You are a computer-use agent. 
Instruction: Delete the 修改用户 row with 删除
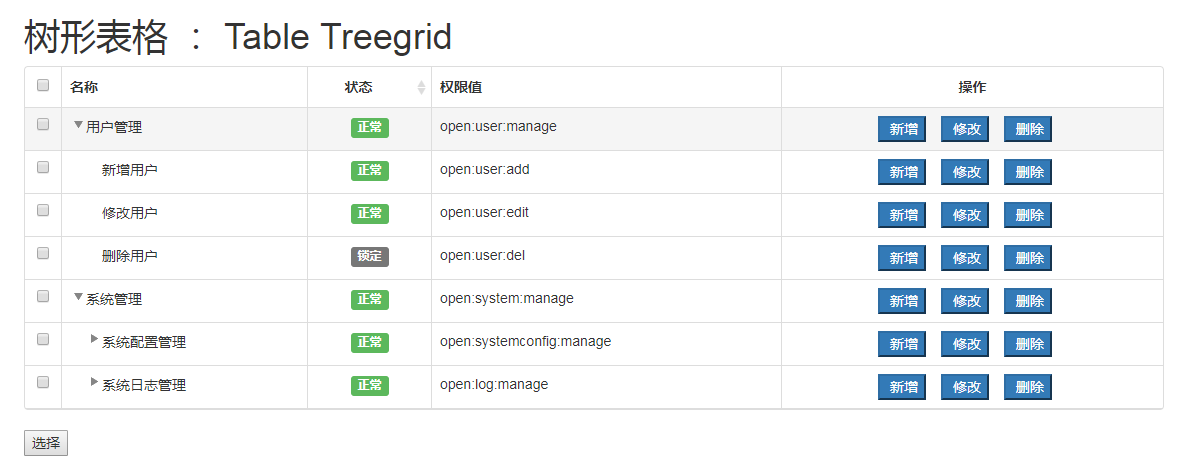[1028, 215]
